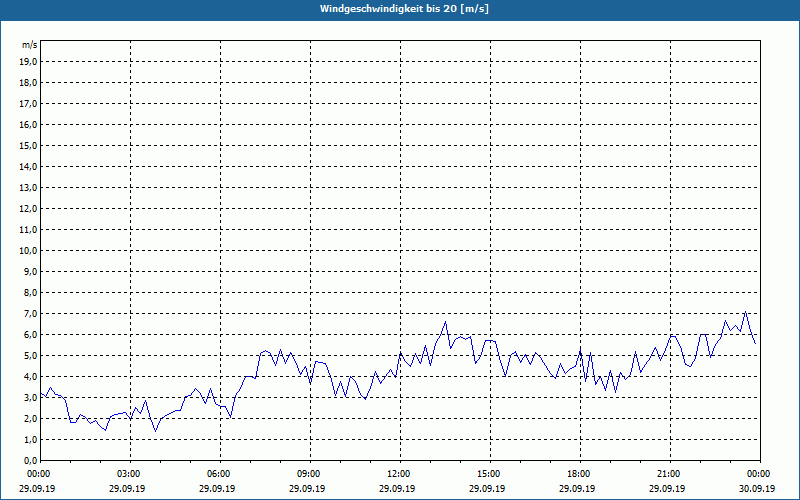Click the 5,0 y-axis label
The height and width of the screenshot is (500, 800).
pyautogui.click(x=31, y=356)
